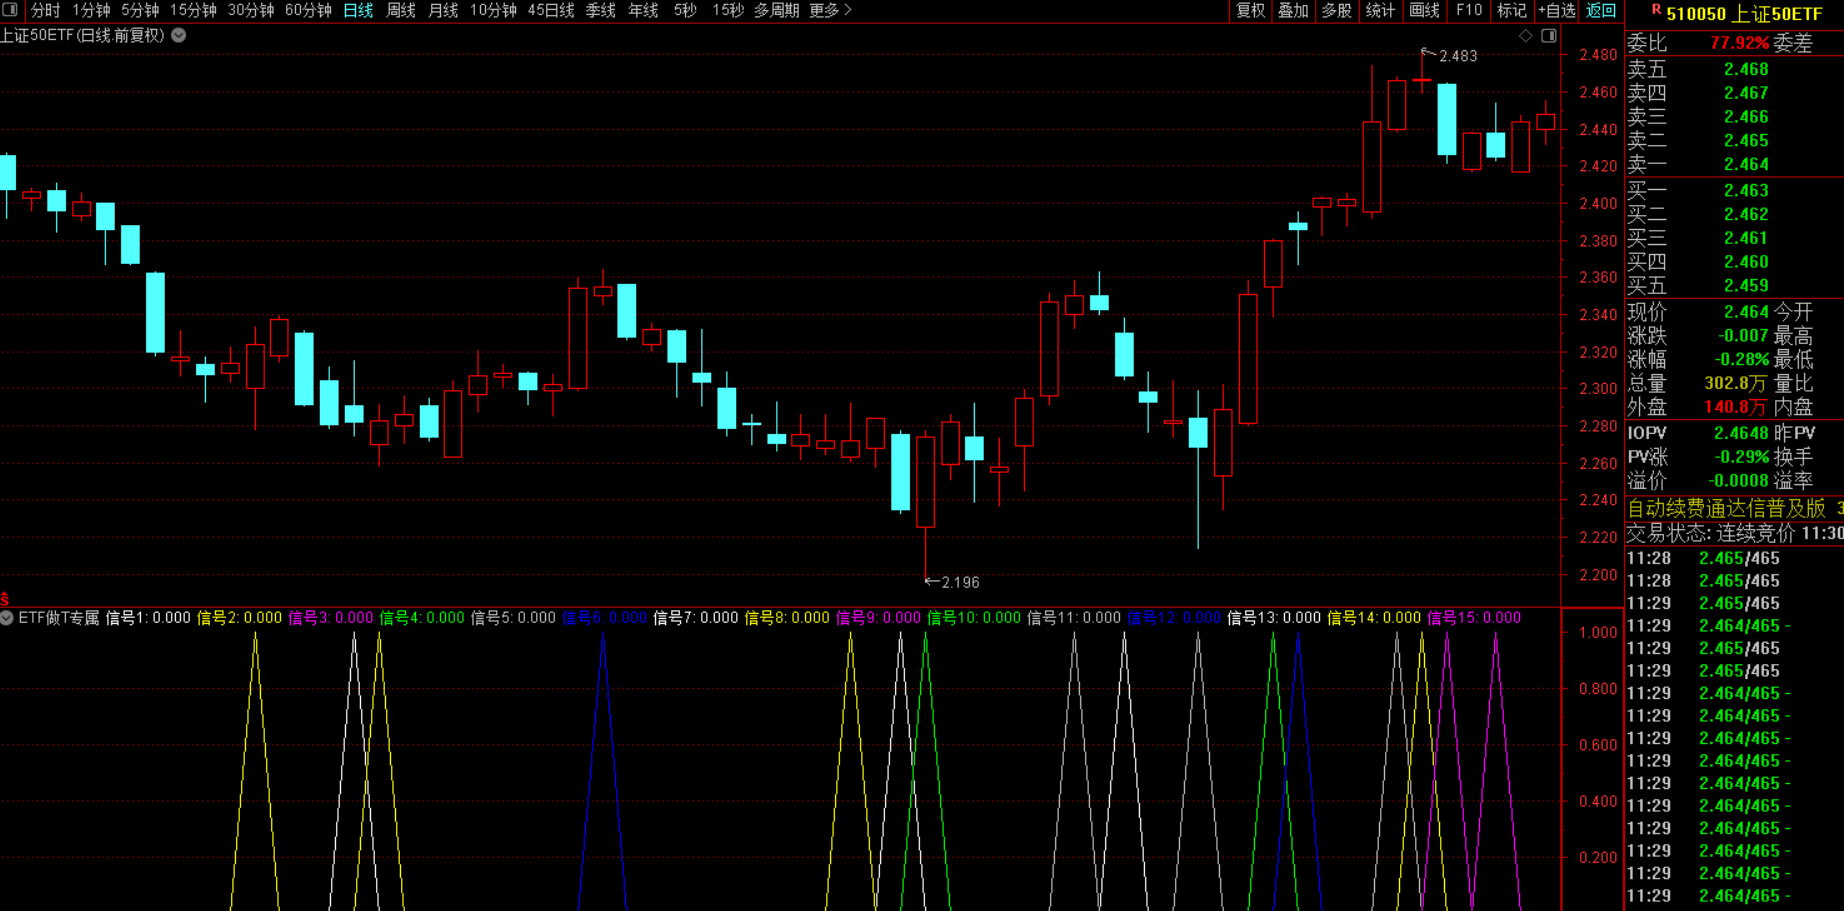
Task: Select the 15秒 period
Action: click(728, 10)
